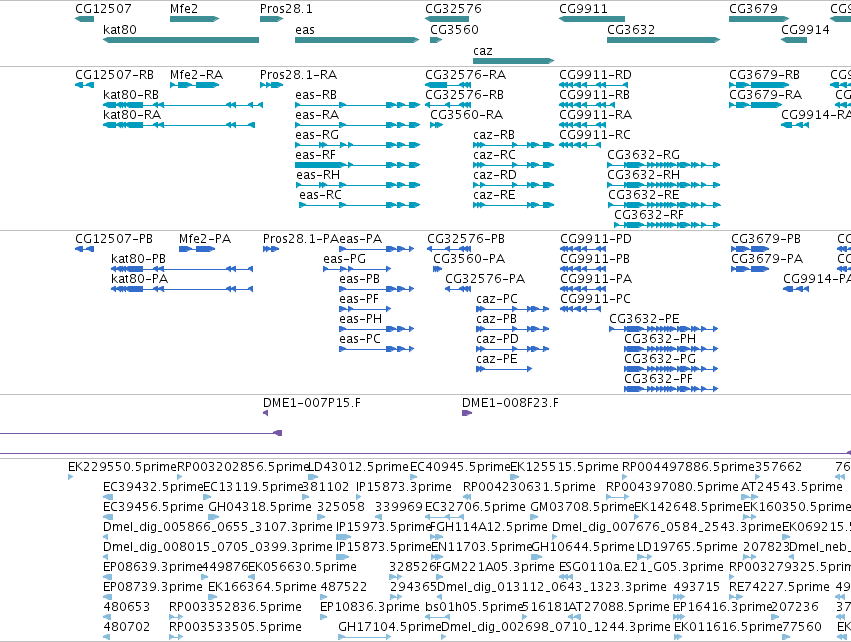
Task: Select the eas-PG protein label
Action: pos(345,259)
